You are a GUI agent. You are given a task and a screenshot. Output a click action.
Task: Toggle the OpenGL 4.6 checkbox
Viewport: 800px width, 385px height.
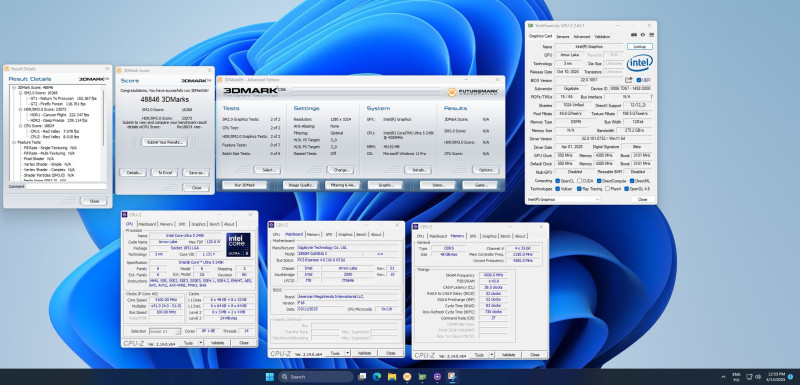[626, 189]
